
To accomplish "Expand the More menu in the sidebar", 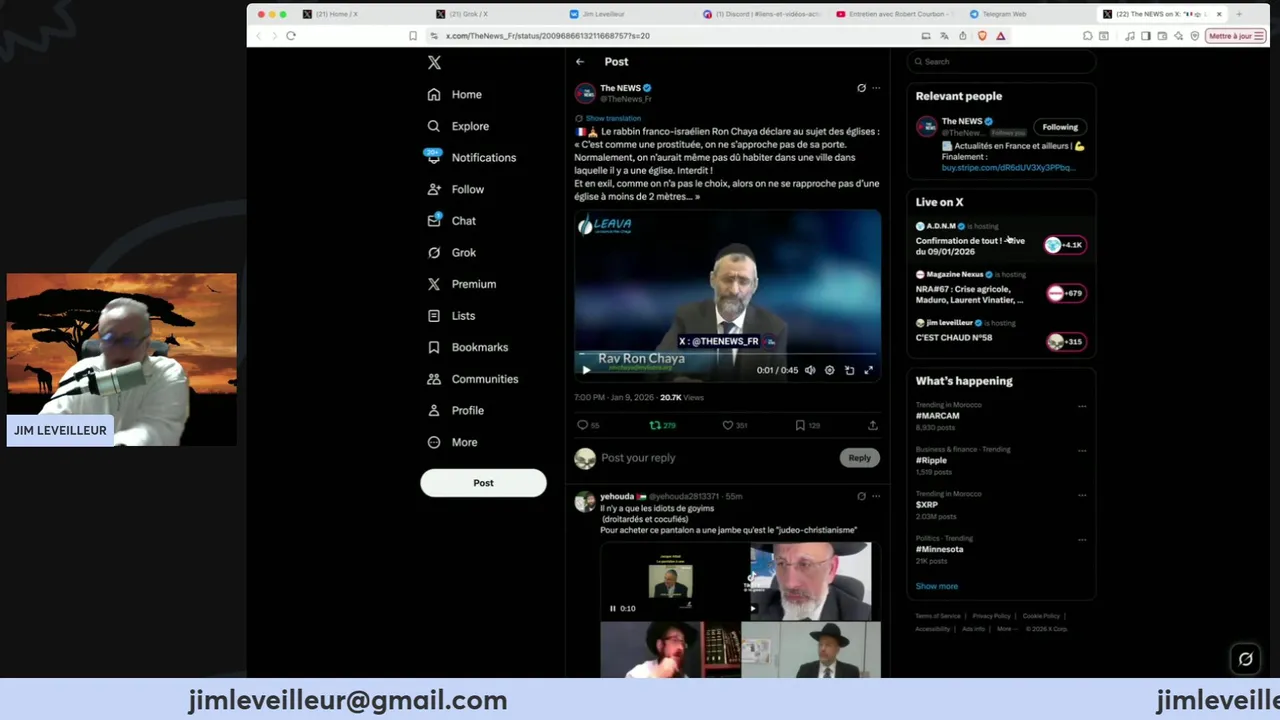I will 453,442.
